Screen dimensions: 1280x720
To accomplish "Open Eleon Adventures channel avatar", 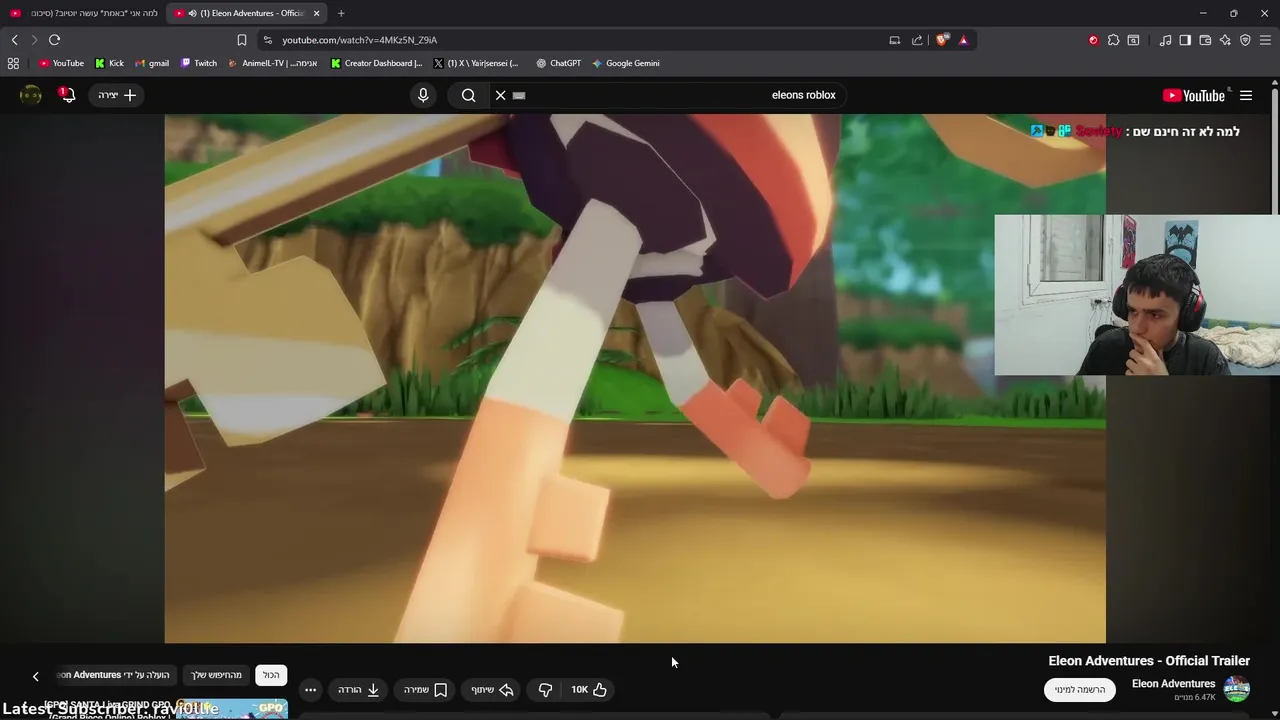I will point(1237,689).
